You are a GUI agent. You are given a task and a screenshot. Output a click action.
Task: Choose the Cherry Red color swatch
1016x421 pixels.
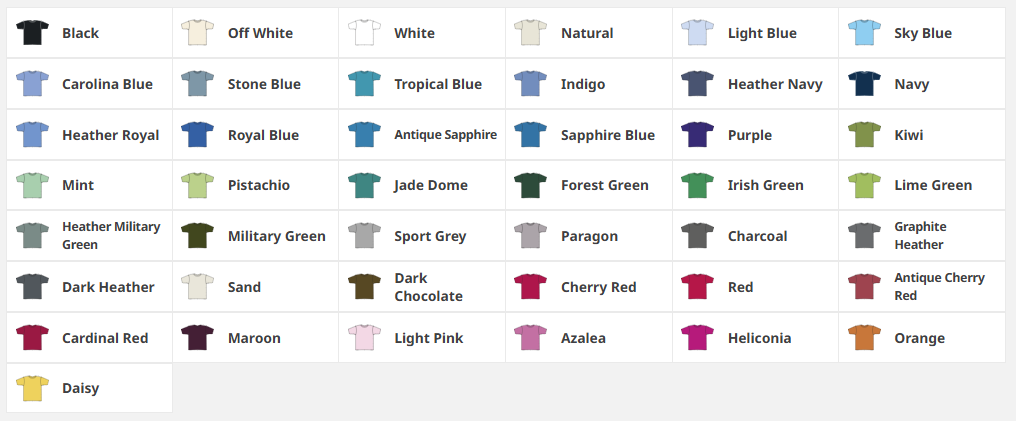(x=531, y=287)
